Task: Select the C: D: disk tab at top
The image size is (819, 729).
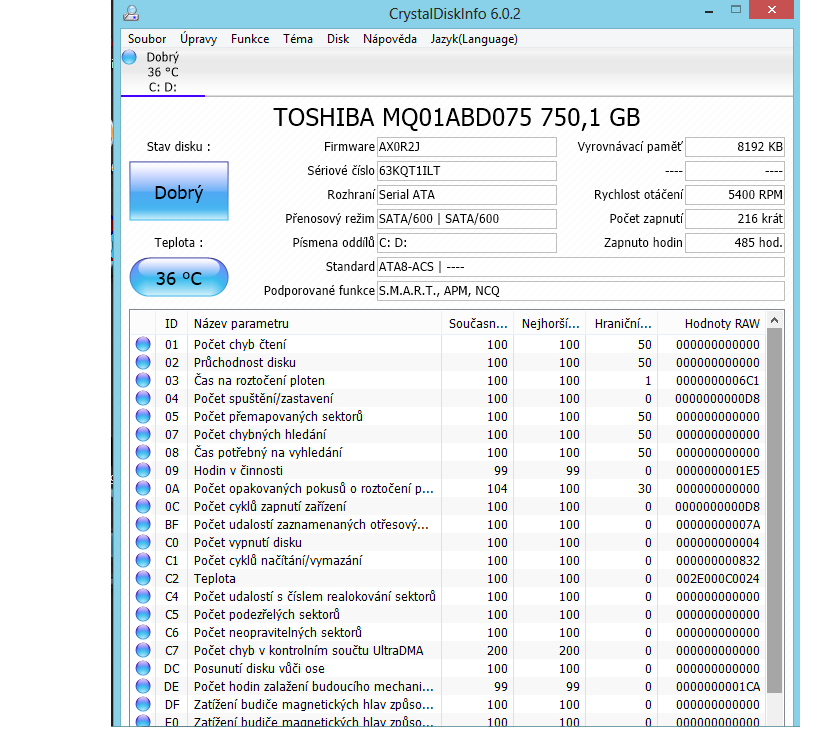Action: (162, 72)
